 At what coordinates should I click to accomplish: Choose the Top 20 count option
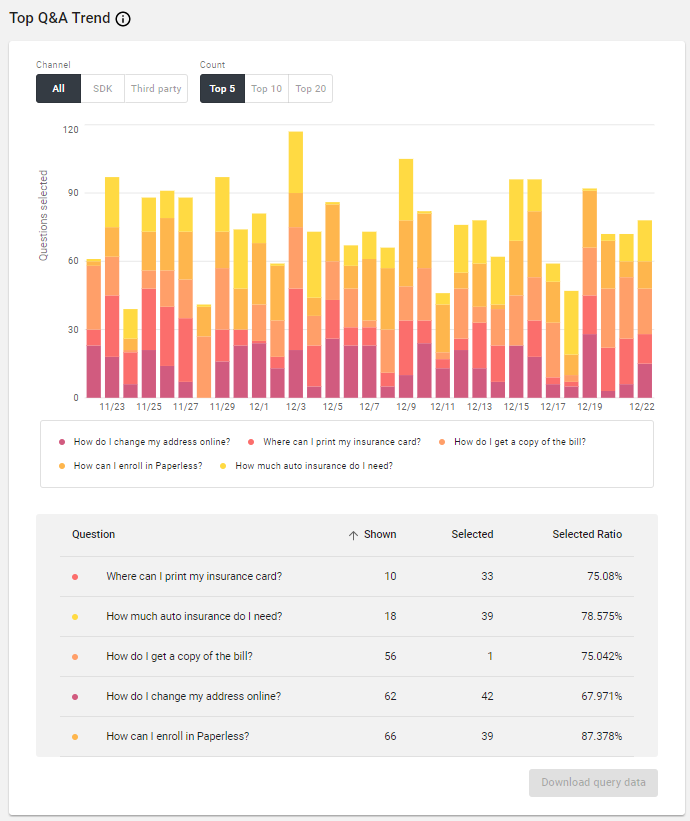(310, 88)
